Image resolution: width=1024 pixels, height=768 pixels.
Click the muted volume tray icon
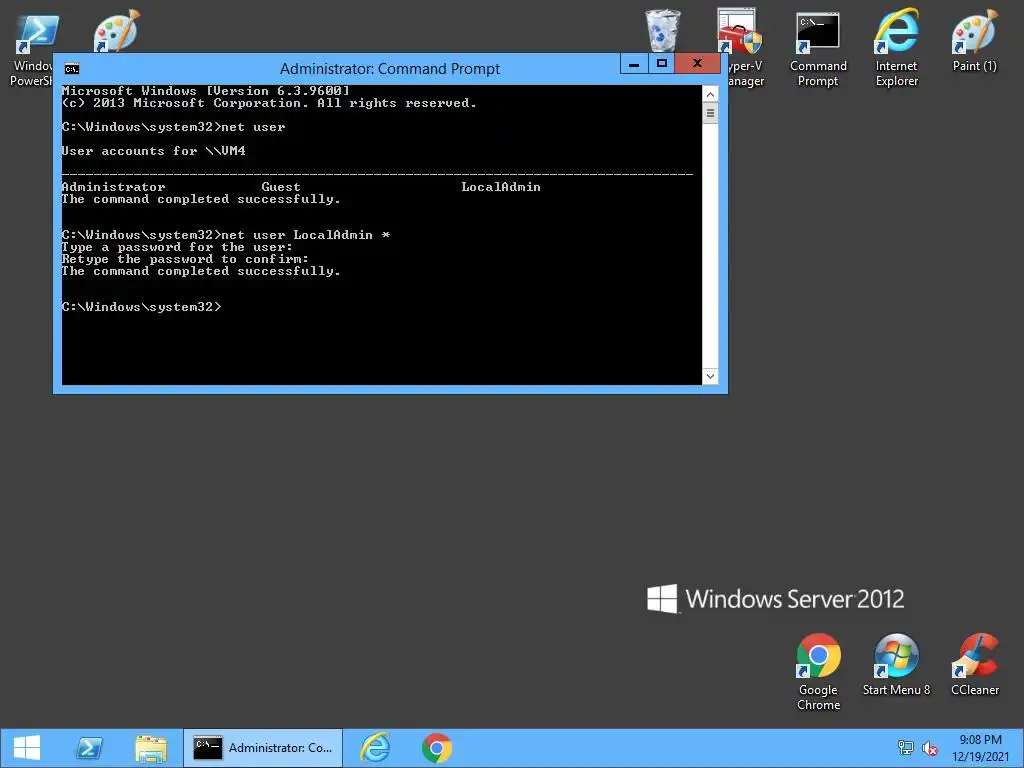[x=930, y=748]
